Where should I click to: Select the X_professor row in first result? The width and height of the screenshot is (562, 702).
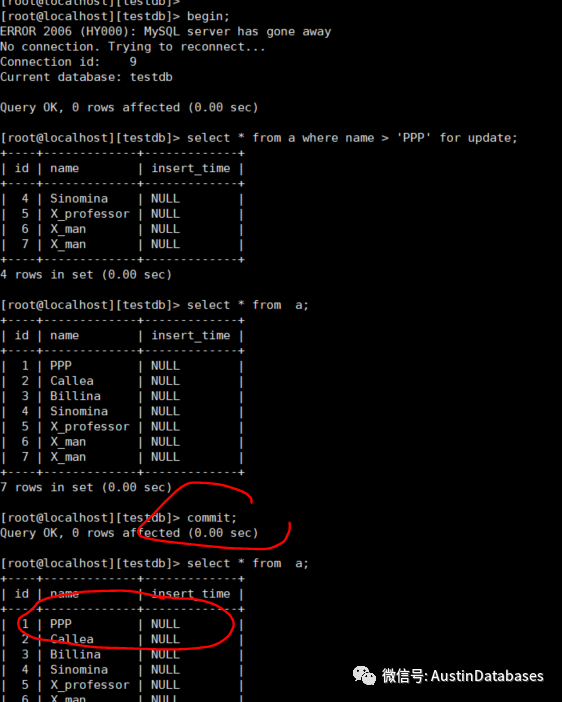[x=122, y=214]
